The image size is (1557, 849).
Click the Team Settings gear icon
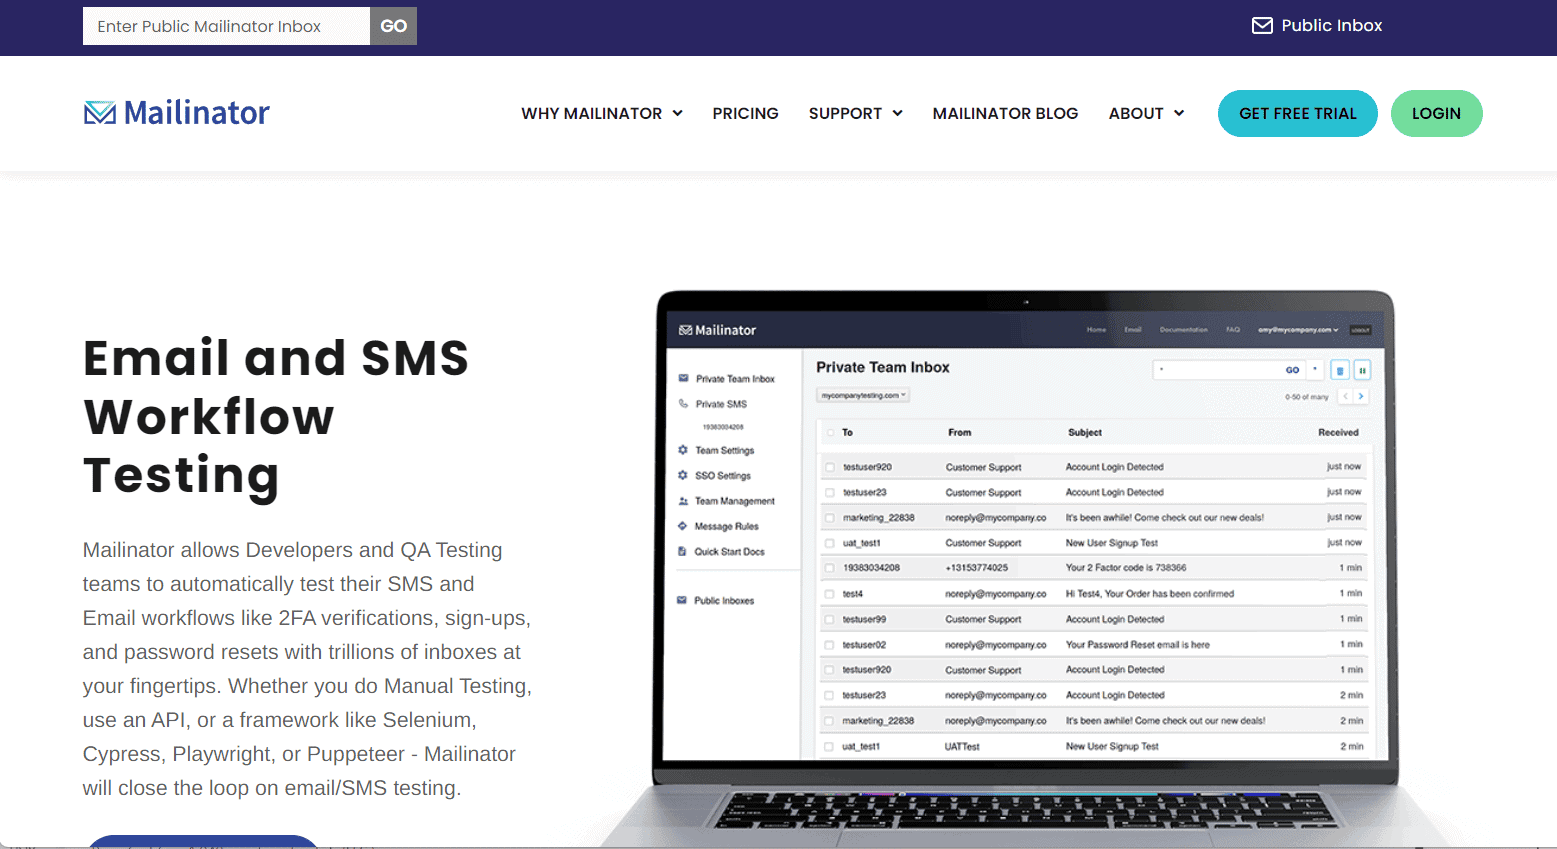[683, 450]
